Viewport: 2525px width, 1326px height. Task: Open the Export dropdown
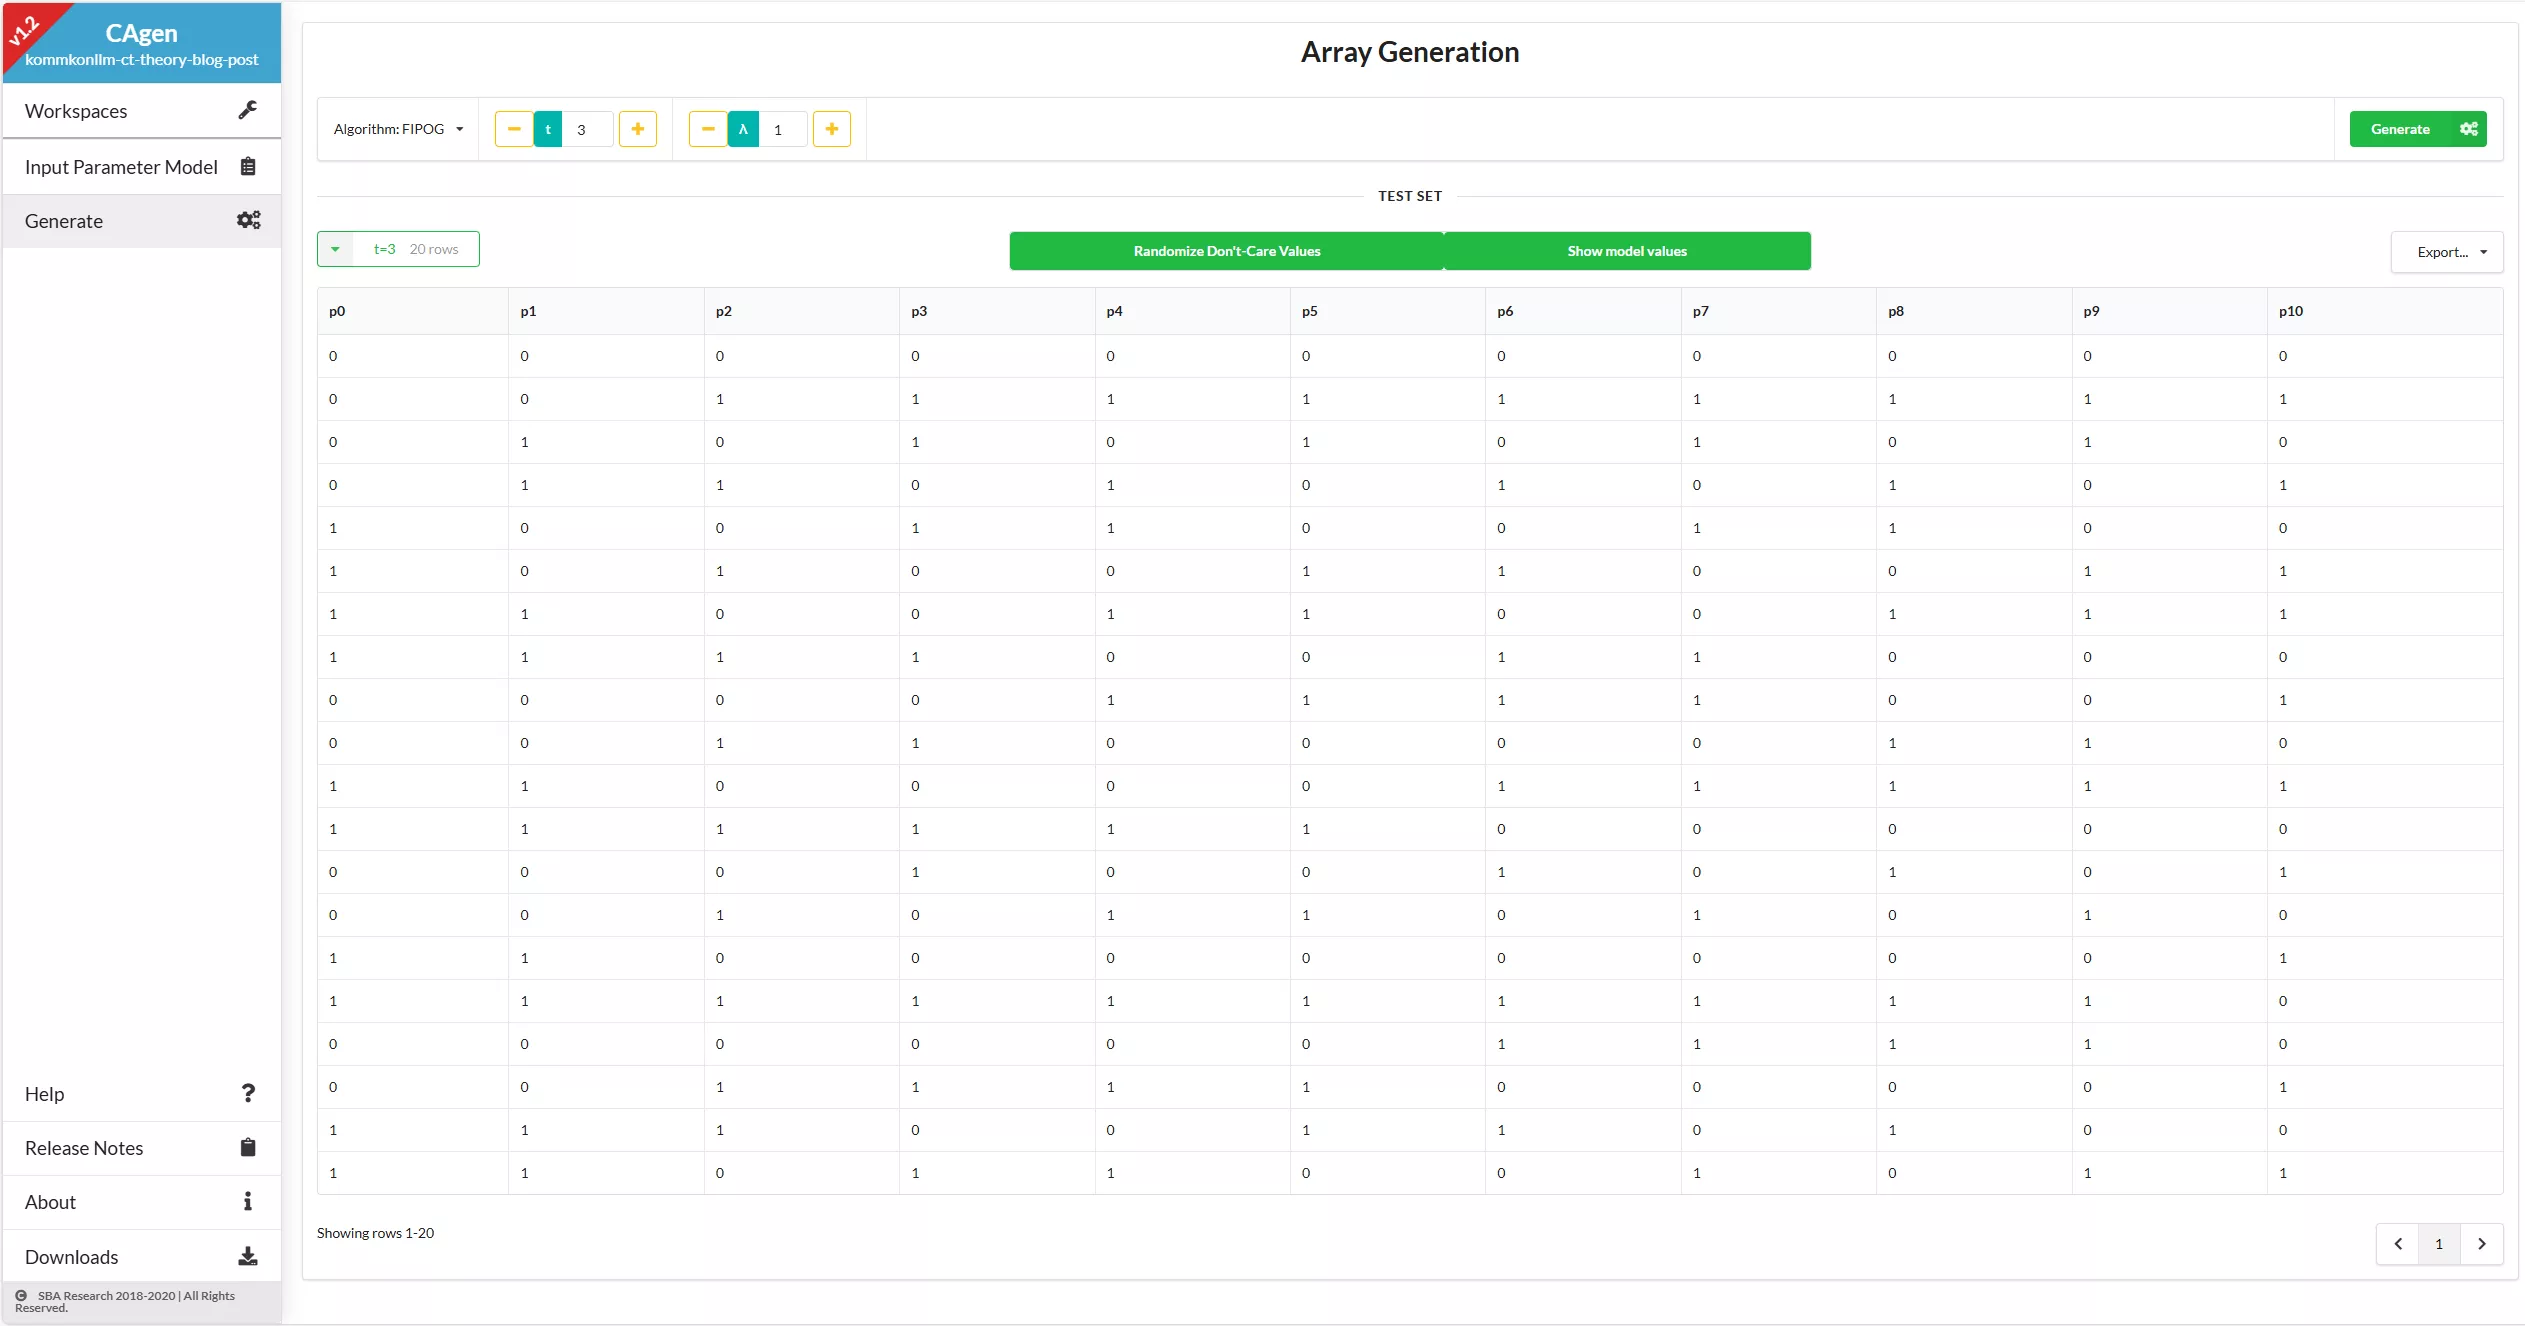point(2446,251)
